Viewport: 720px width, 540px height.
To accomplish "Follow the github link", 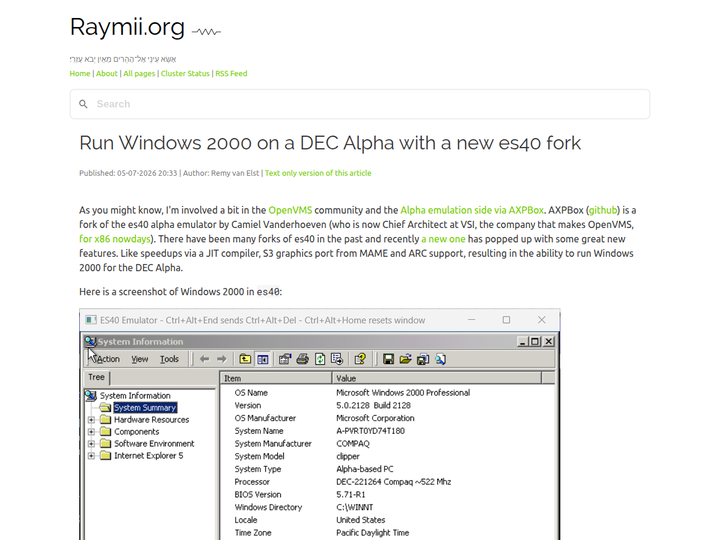I will point(603,210).
